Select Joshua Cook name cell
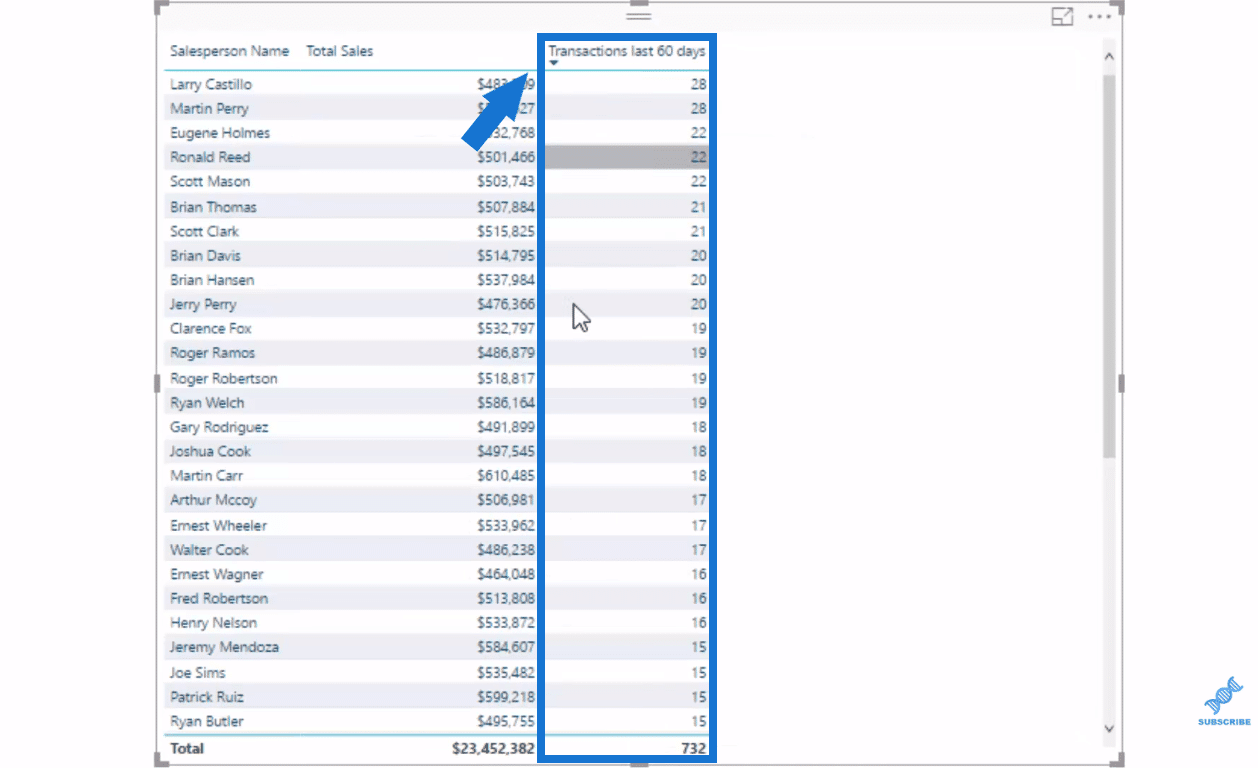1258x768 pixels. tap(210, 451)
